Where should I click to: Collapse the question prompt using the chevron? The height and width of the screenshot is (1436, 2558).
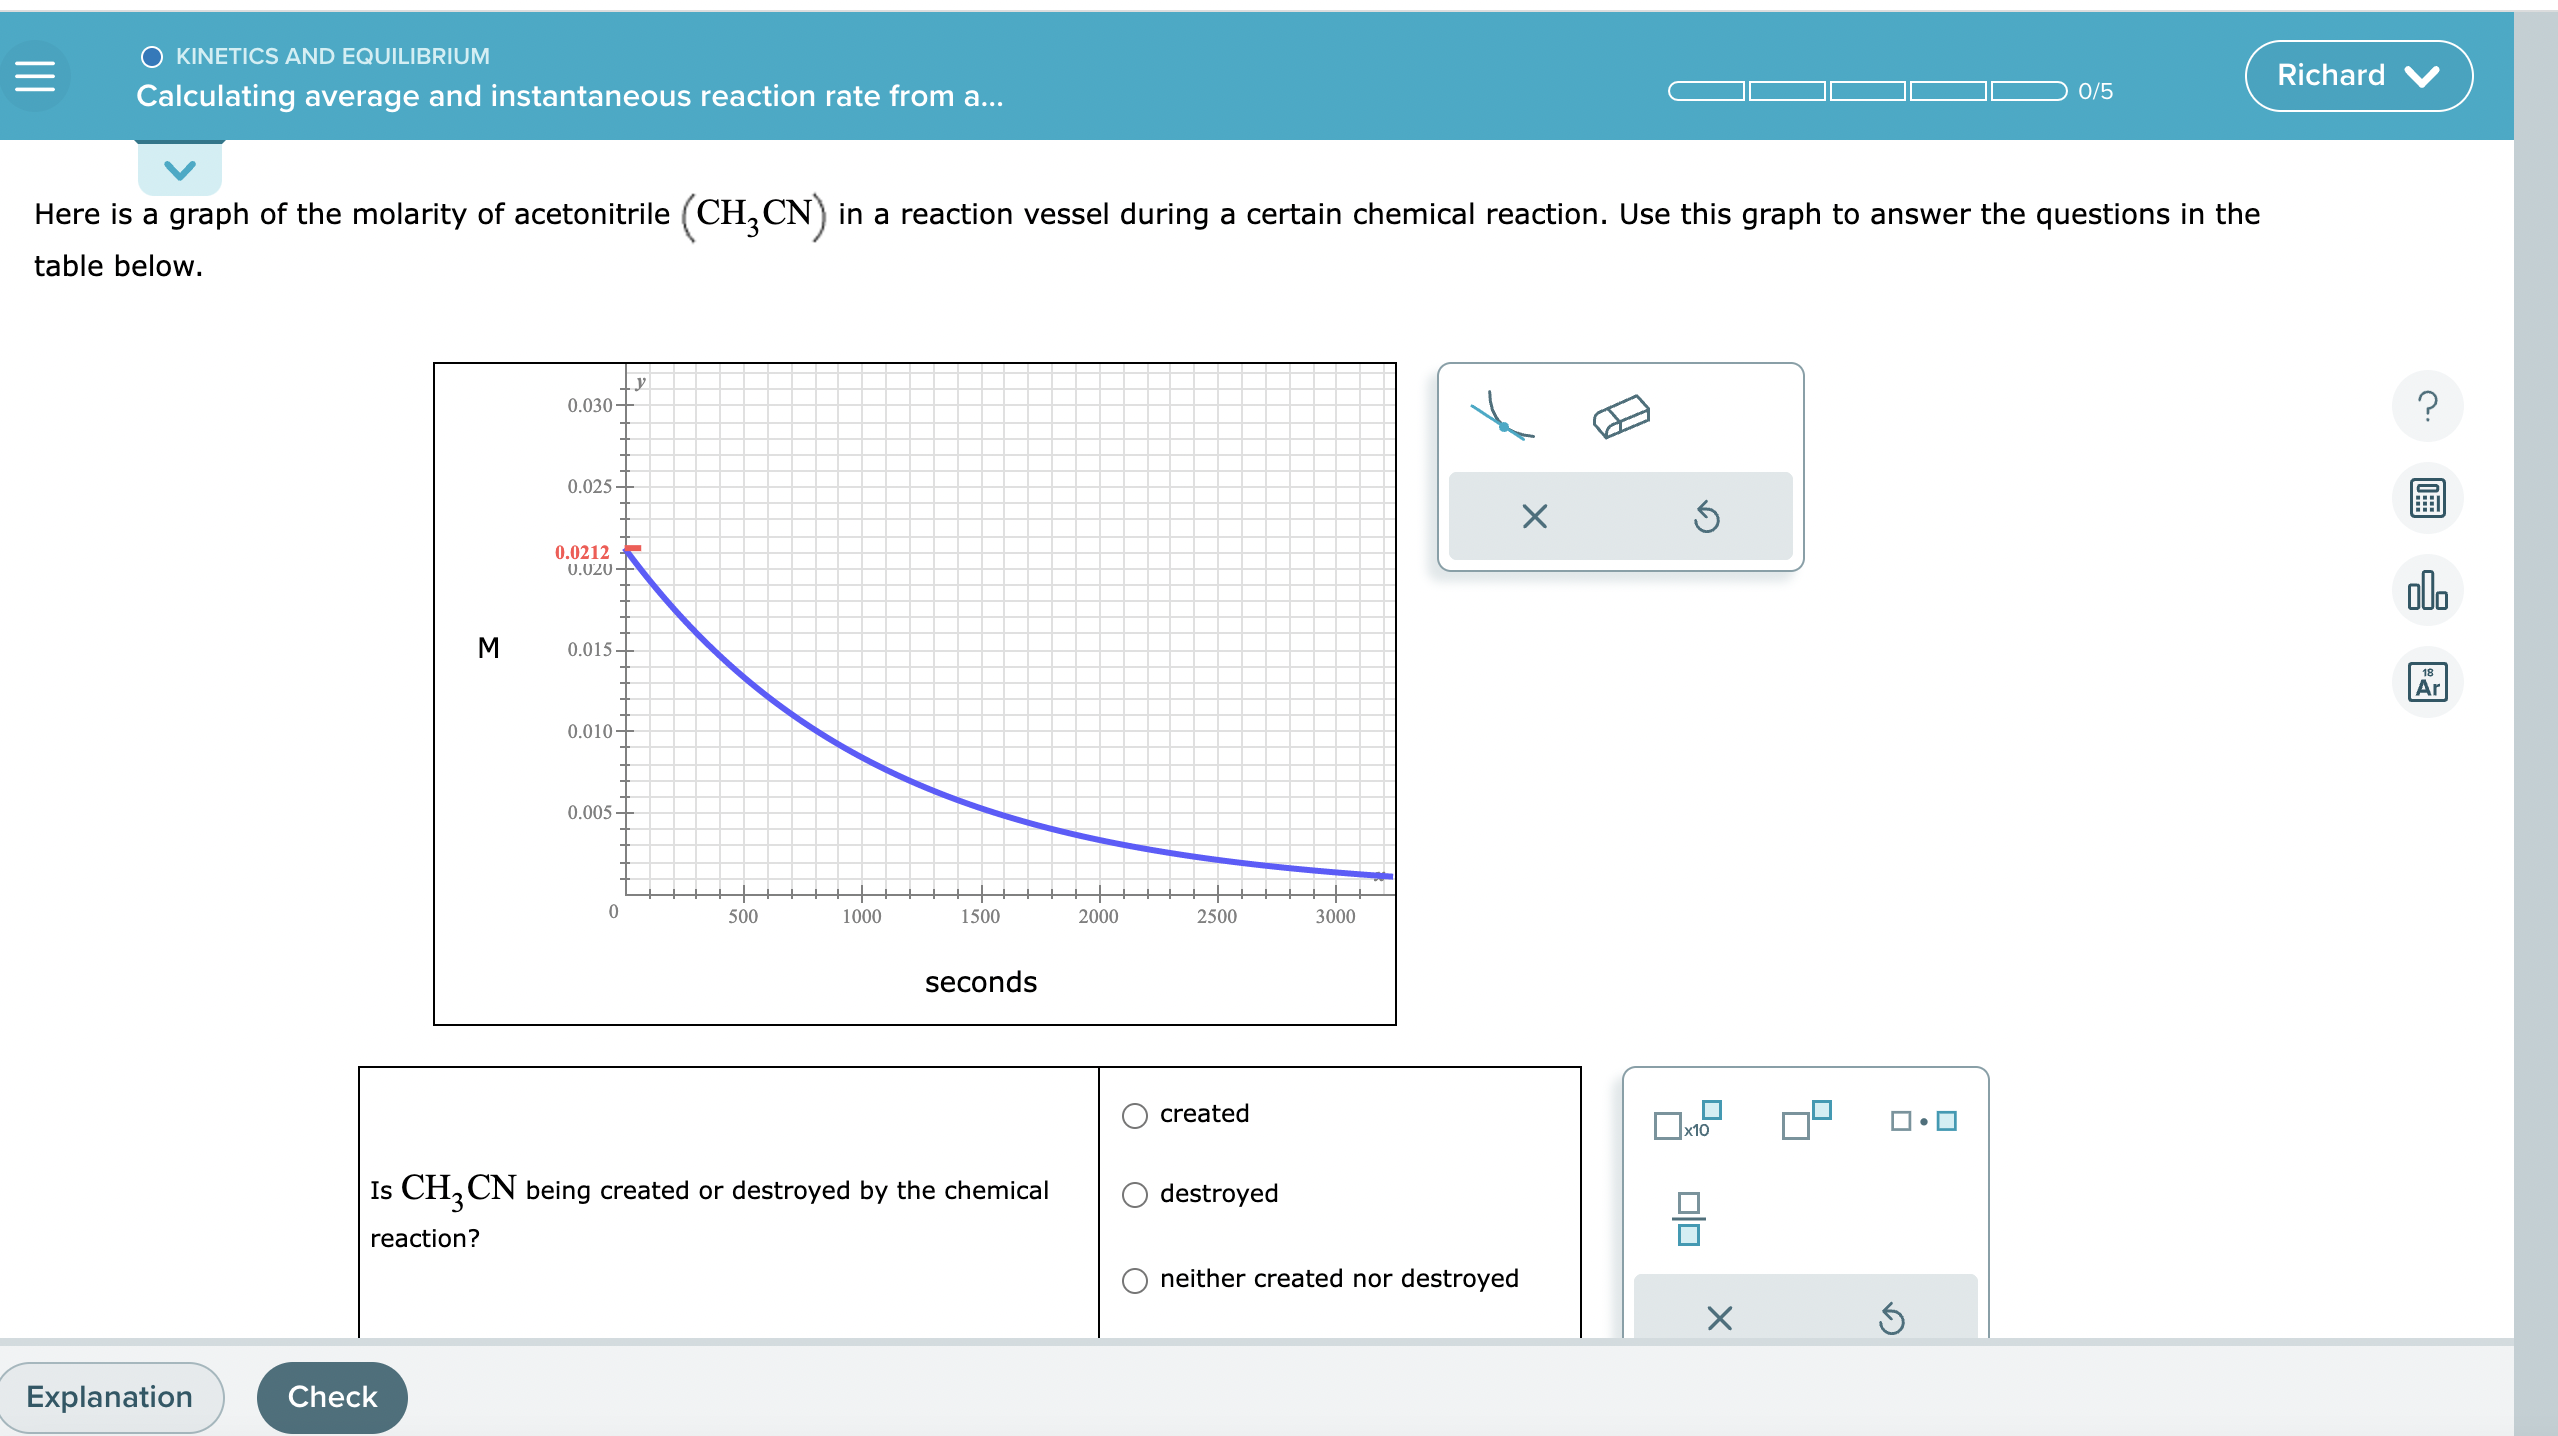coord(178,168)
